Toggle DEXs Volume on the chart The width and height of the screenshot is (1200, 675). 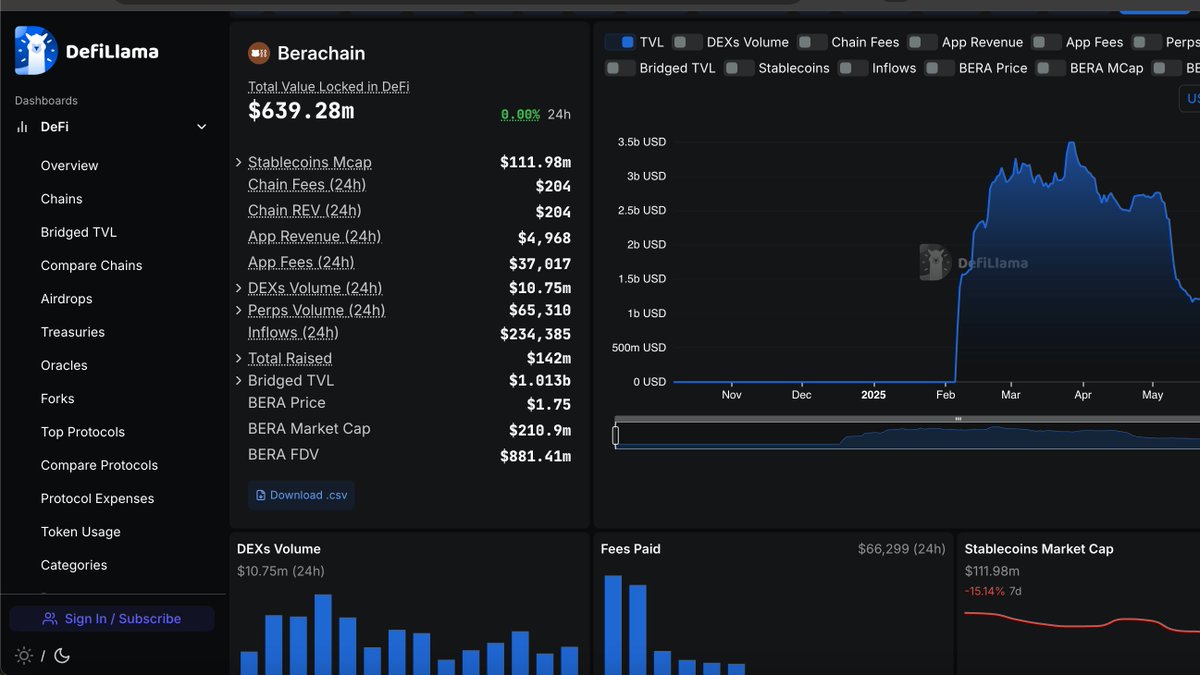pyautogui.click(x=687, y=42)
